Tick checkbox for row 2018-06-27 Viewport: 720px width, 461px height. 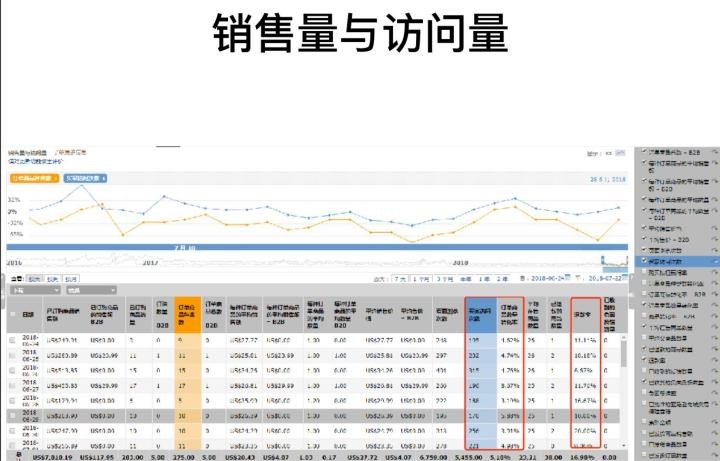click(12, 386)
